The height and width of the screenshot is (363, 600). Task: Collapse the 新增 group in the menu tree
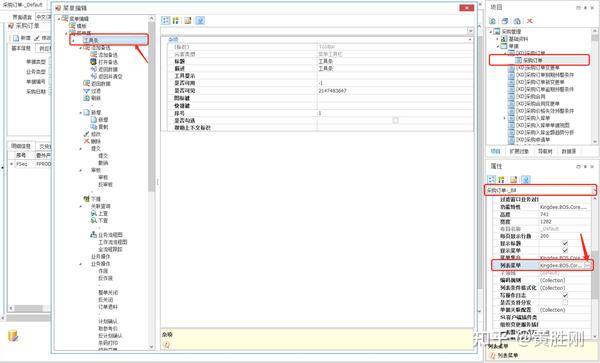click(81, 113)
